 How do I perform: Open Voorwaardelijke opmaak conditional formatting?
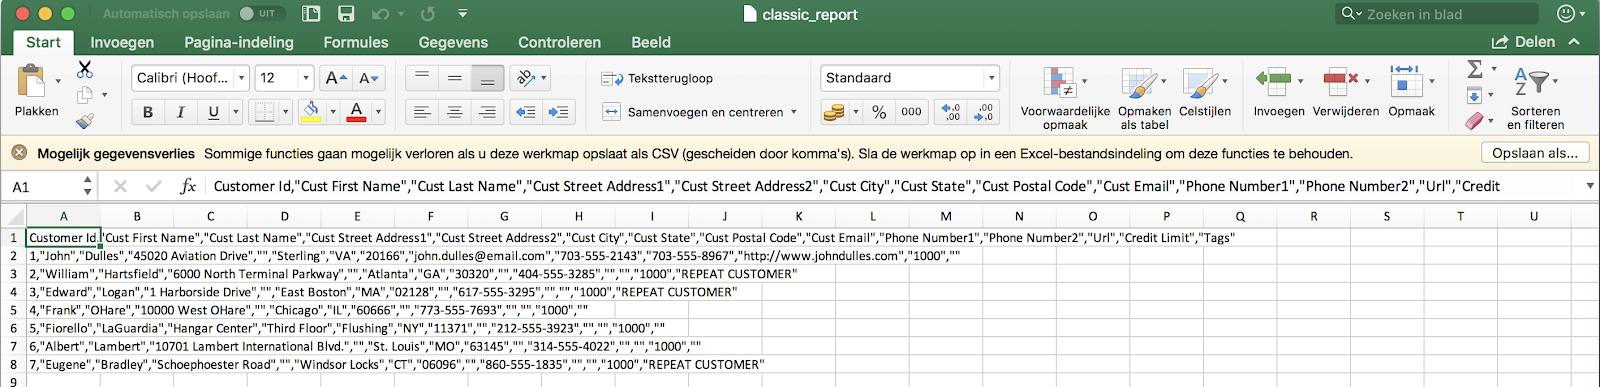tap(1065, 97)
